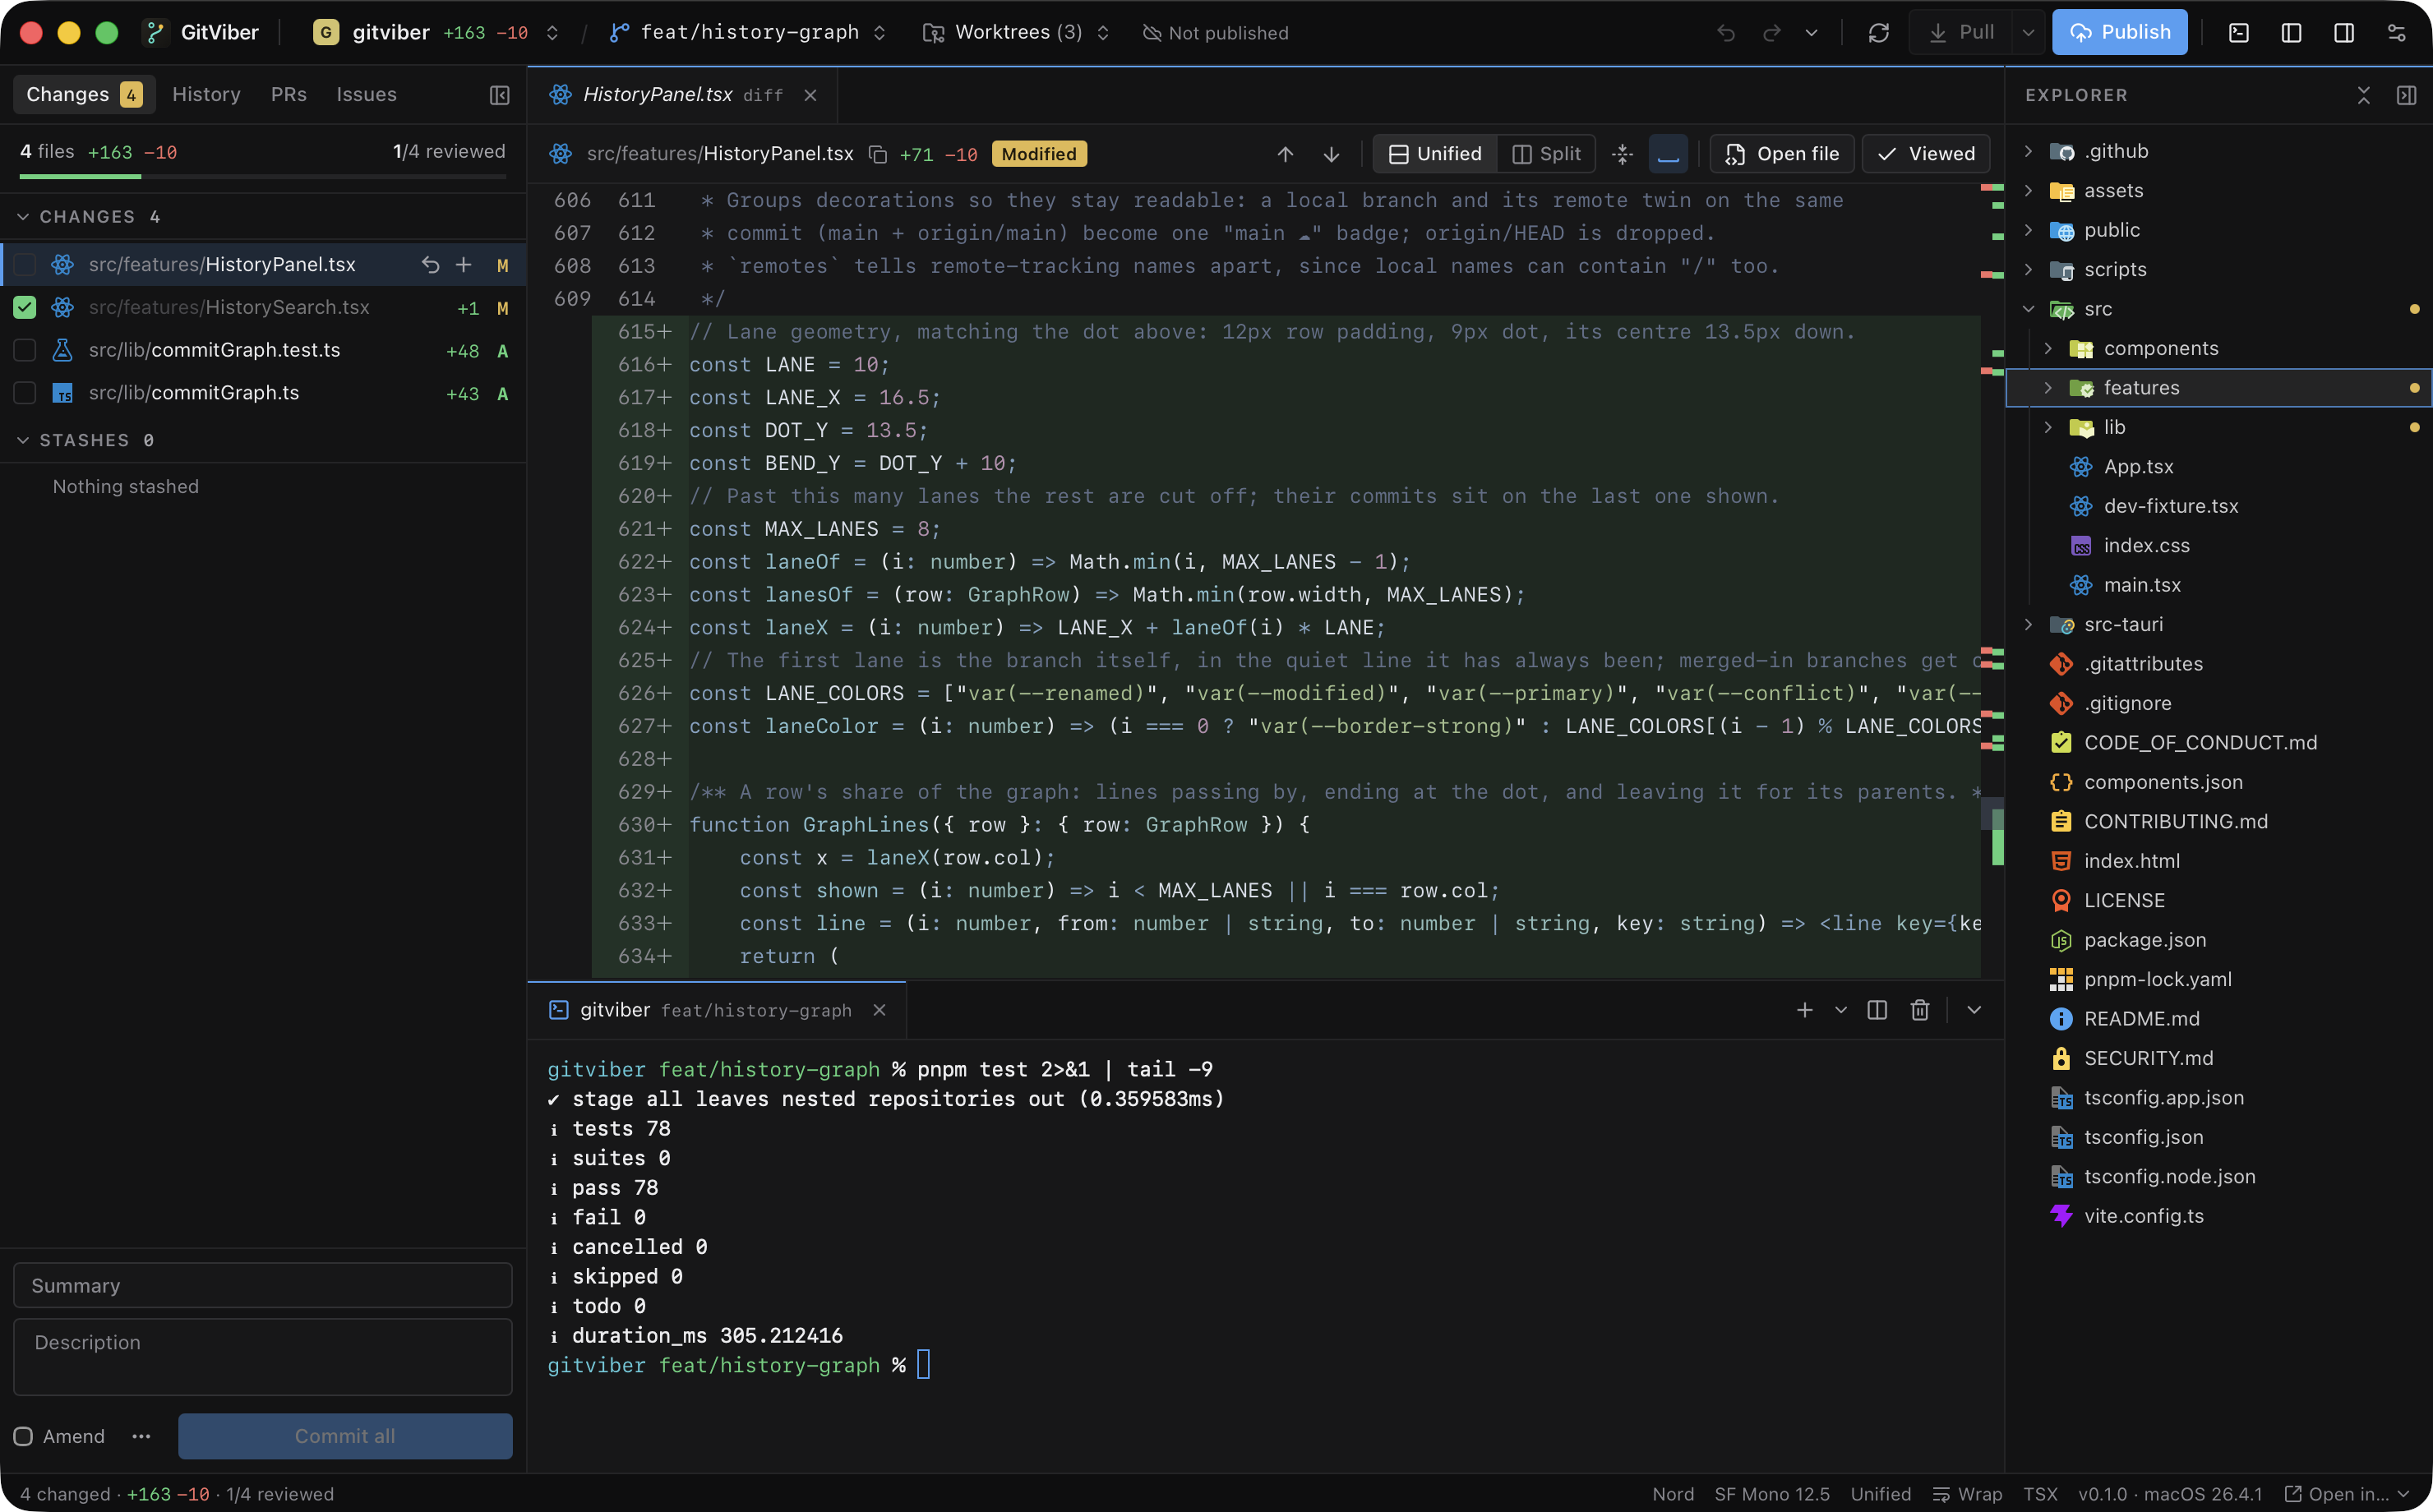Click the Publish button
2433x1512 pixels.
(2119, 32)
